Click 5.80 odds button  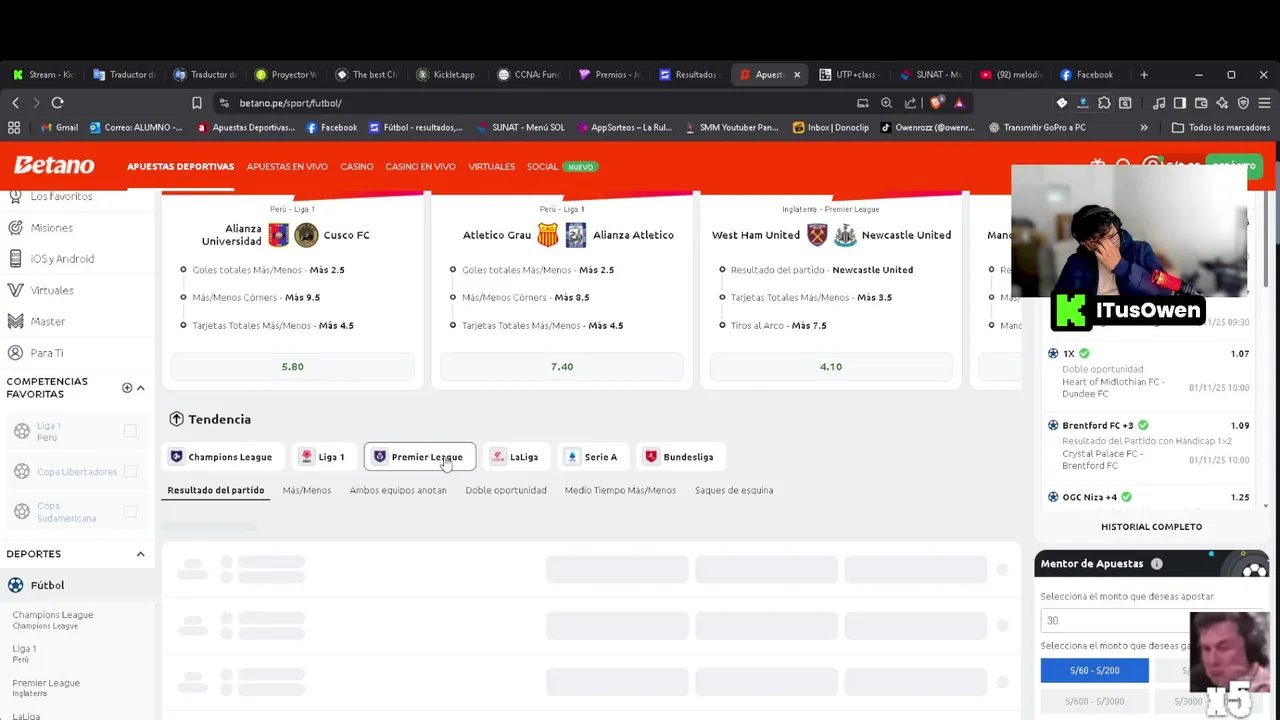tap(292, 367)
